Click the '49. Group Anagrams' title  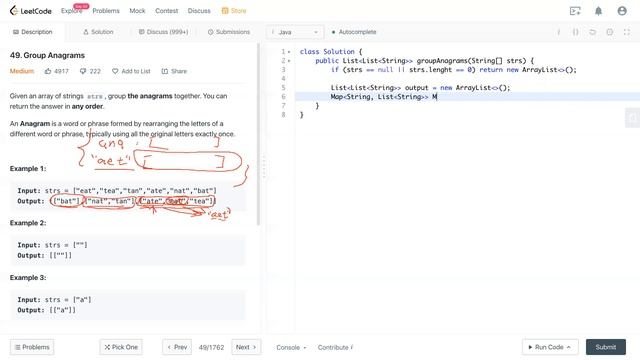[x=47, y=55]
